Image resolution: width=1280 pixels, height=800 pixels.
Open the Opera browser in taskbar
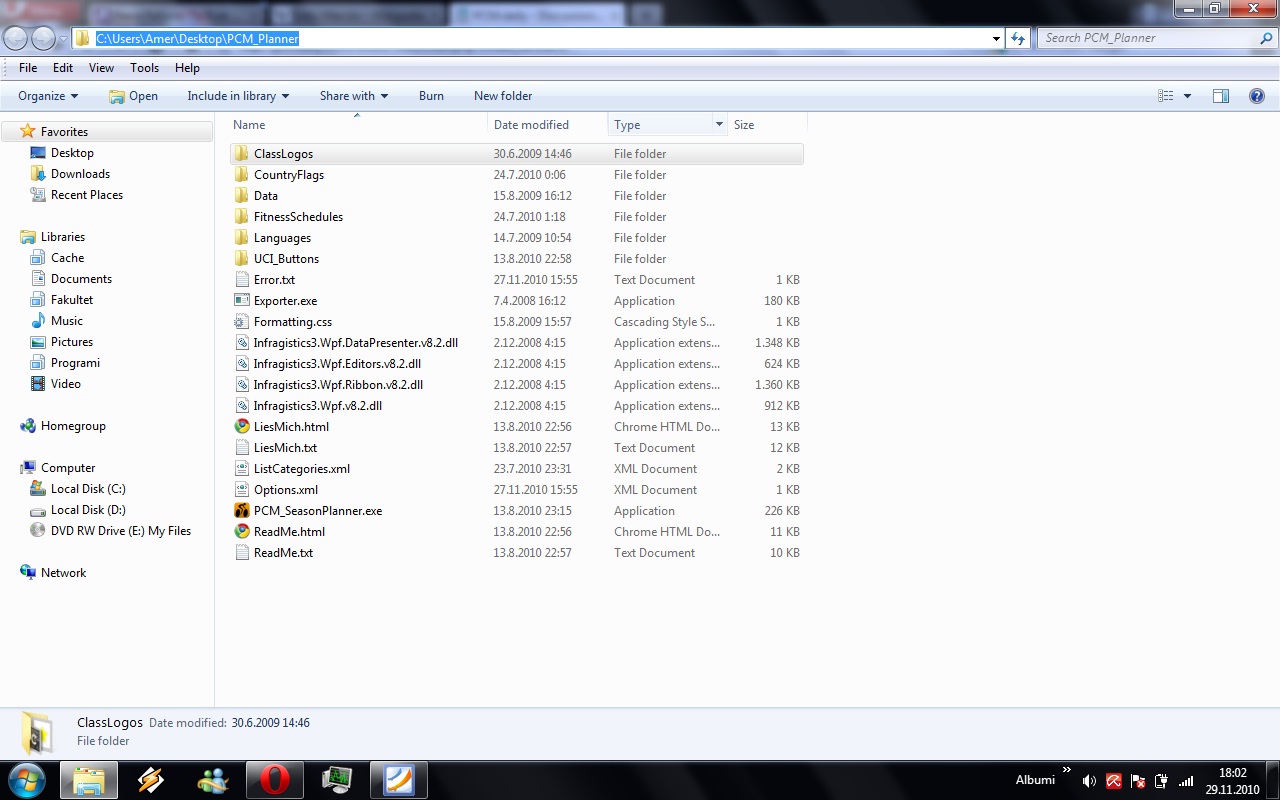point(275,780)
